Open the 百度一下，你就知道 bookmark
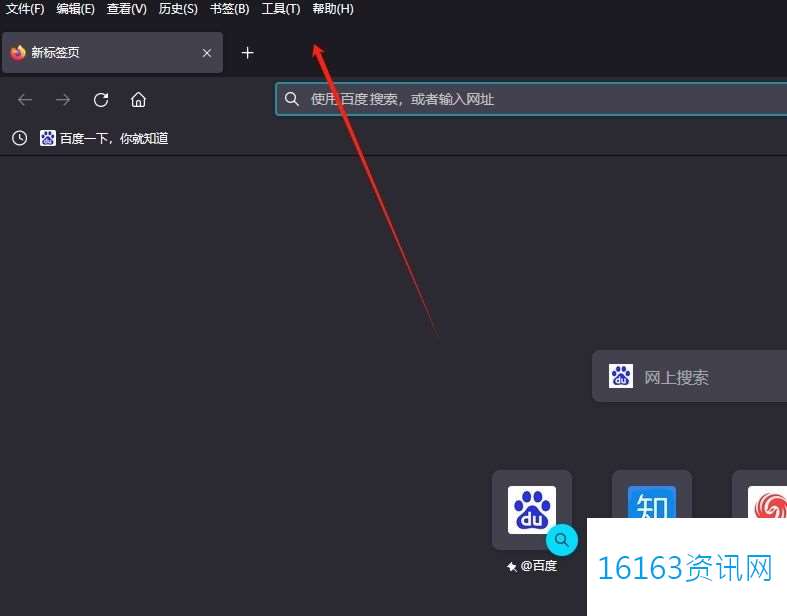Image resolution: width=787 pixels, height=616 pixels. click(104, 138)
